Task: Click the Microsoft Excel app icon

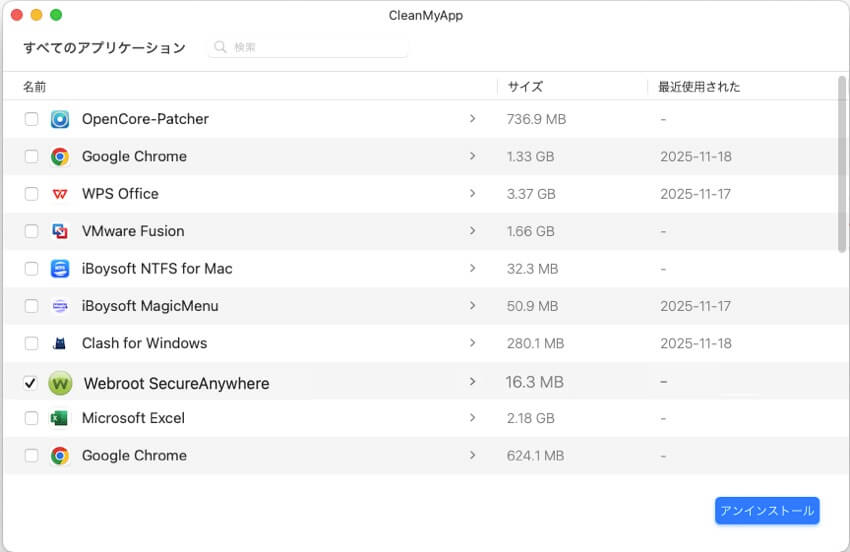Action: (x=59, y=418)
